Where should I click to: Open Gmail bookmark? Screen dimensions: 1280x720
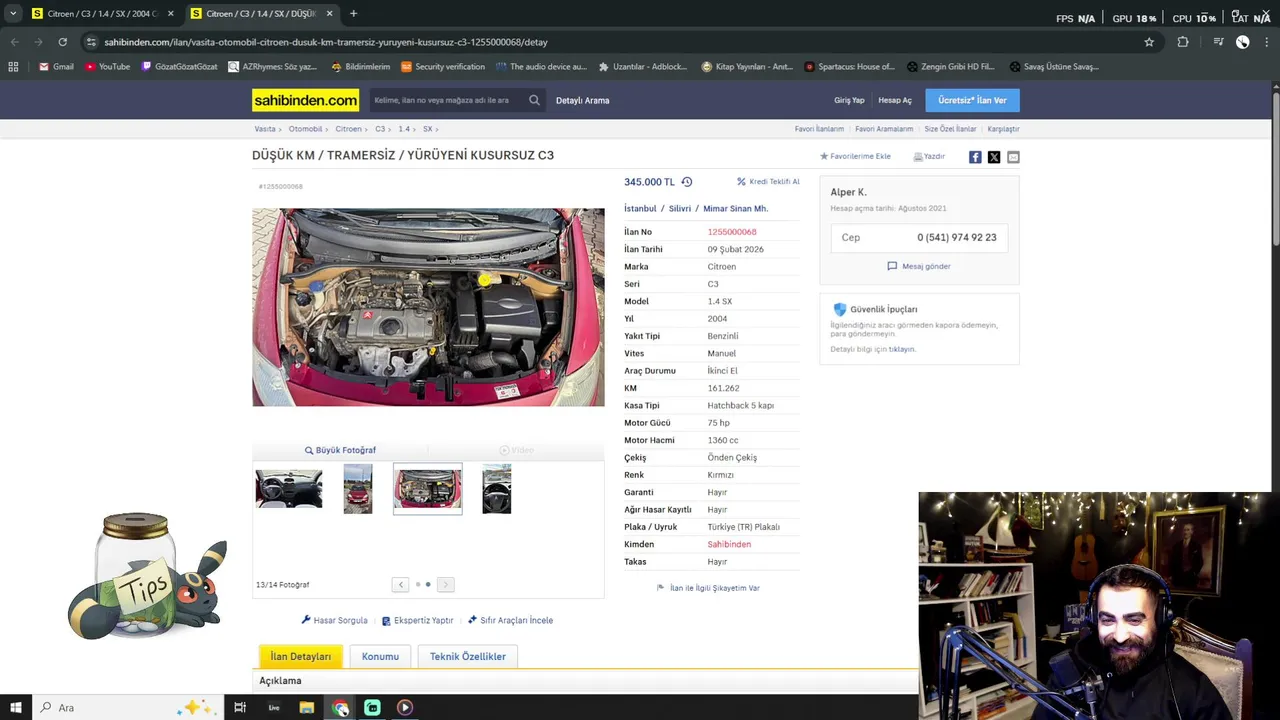coord(56,67)
